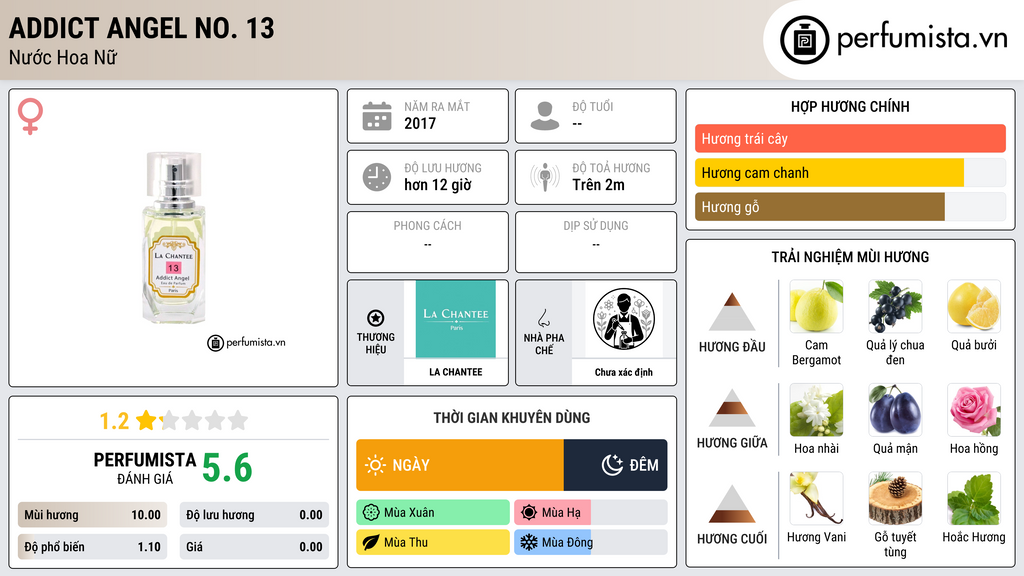Viewport: 1024px width, 576px height.
Task: Click the DỊP SỬ DỤNG occasion box
Action: coord(596,242)
